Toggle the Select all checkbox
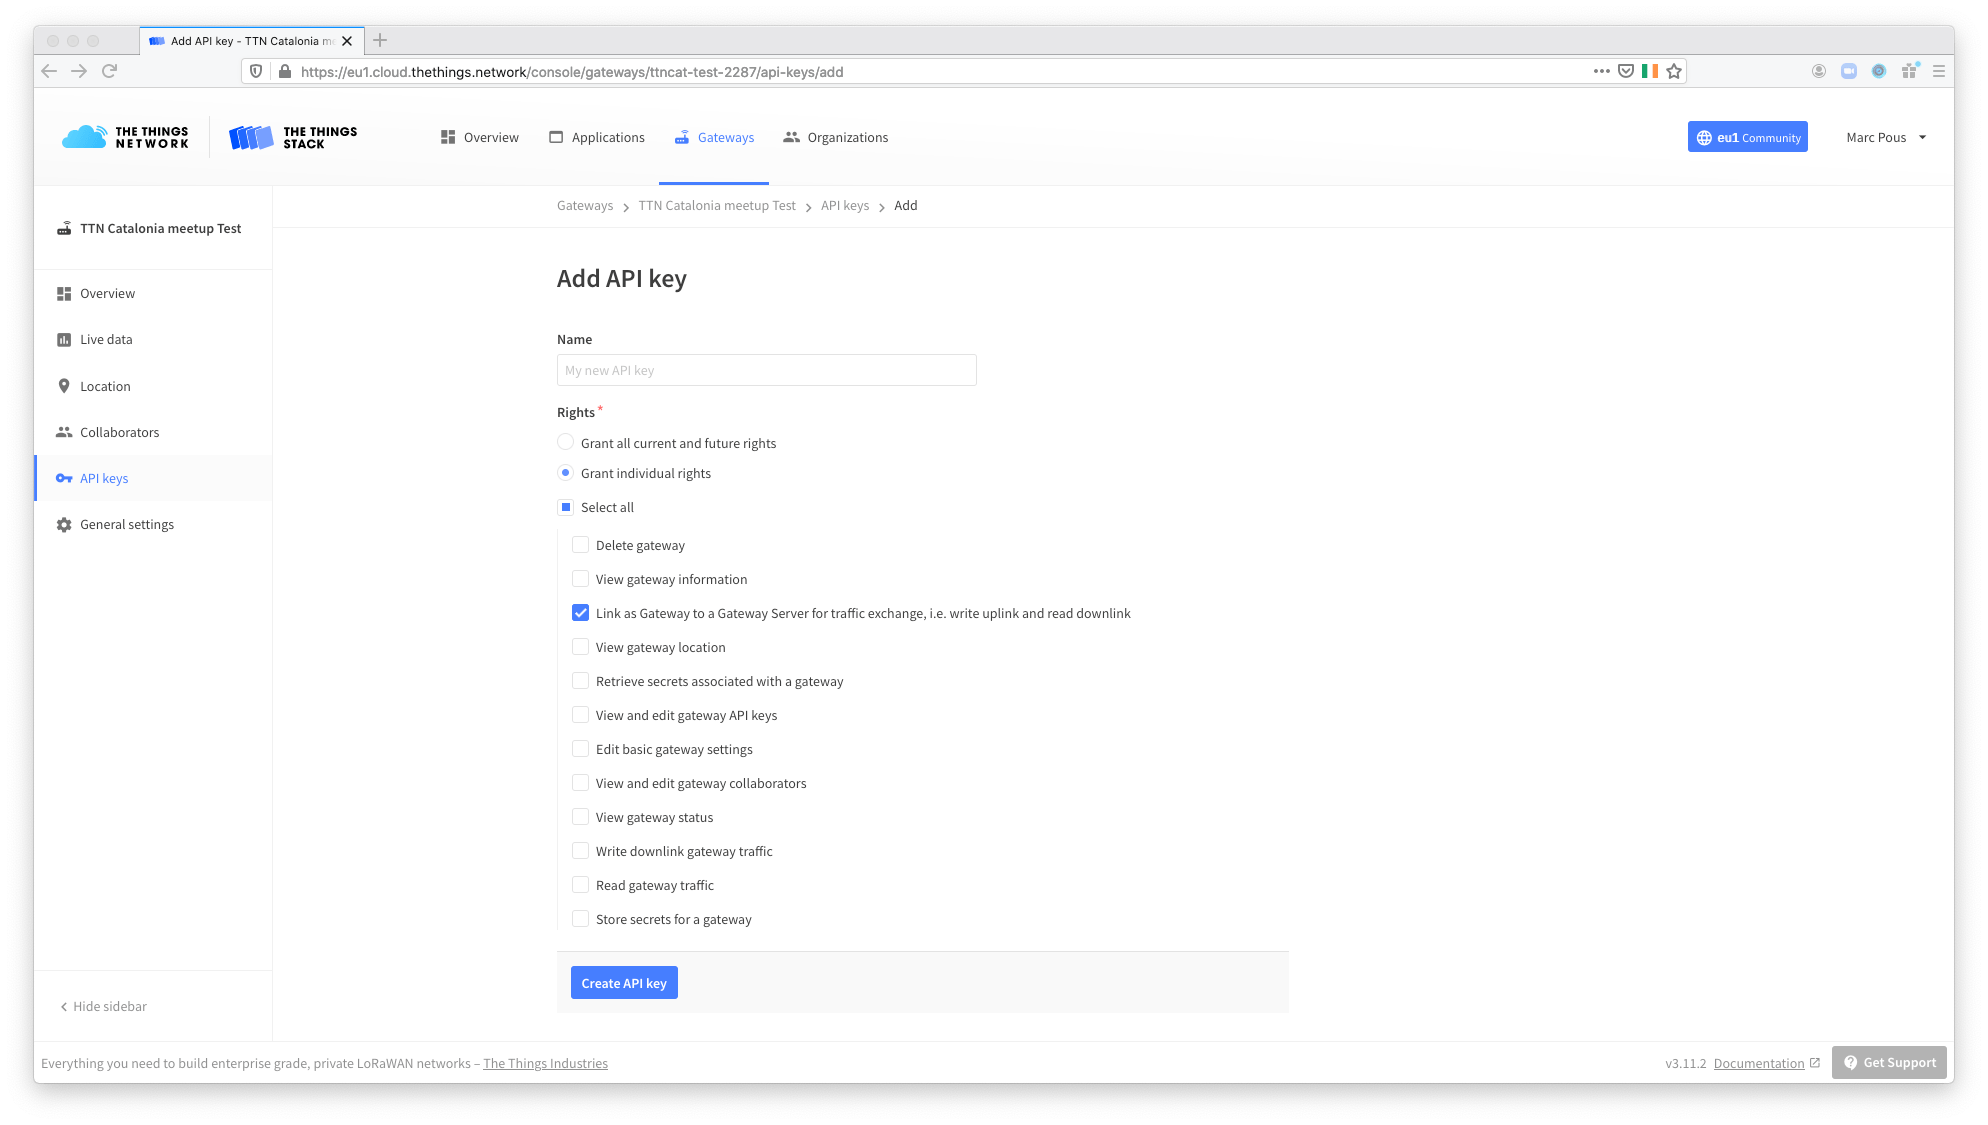1988x1125 pixels. click(566, 507)
